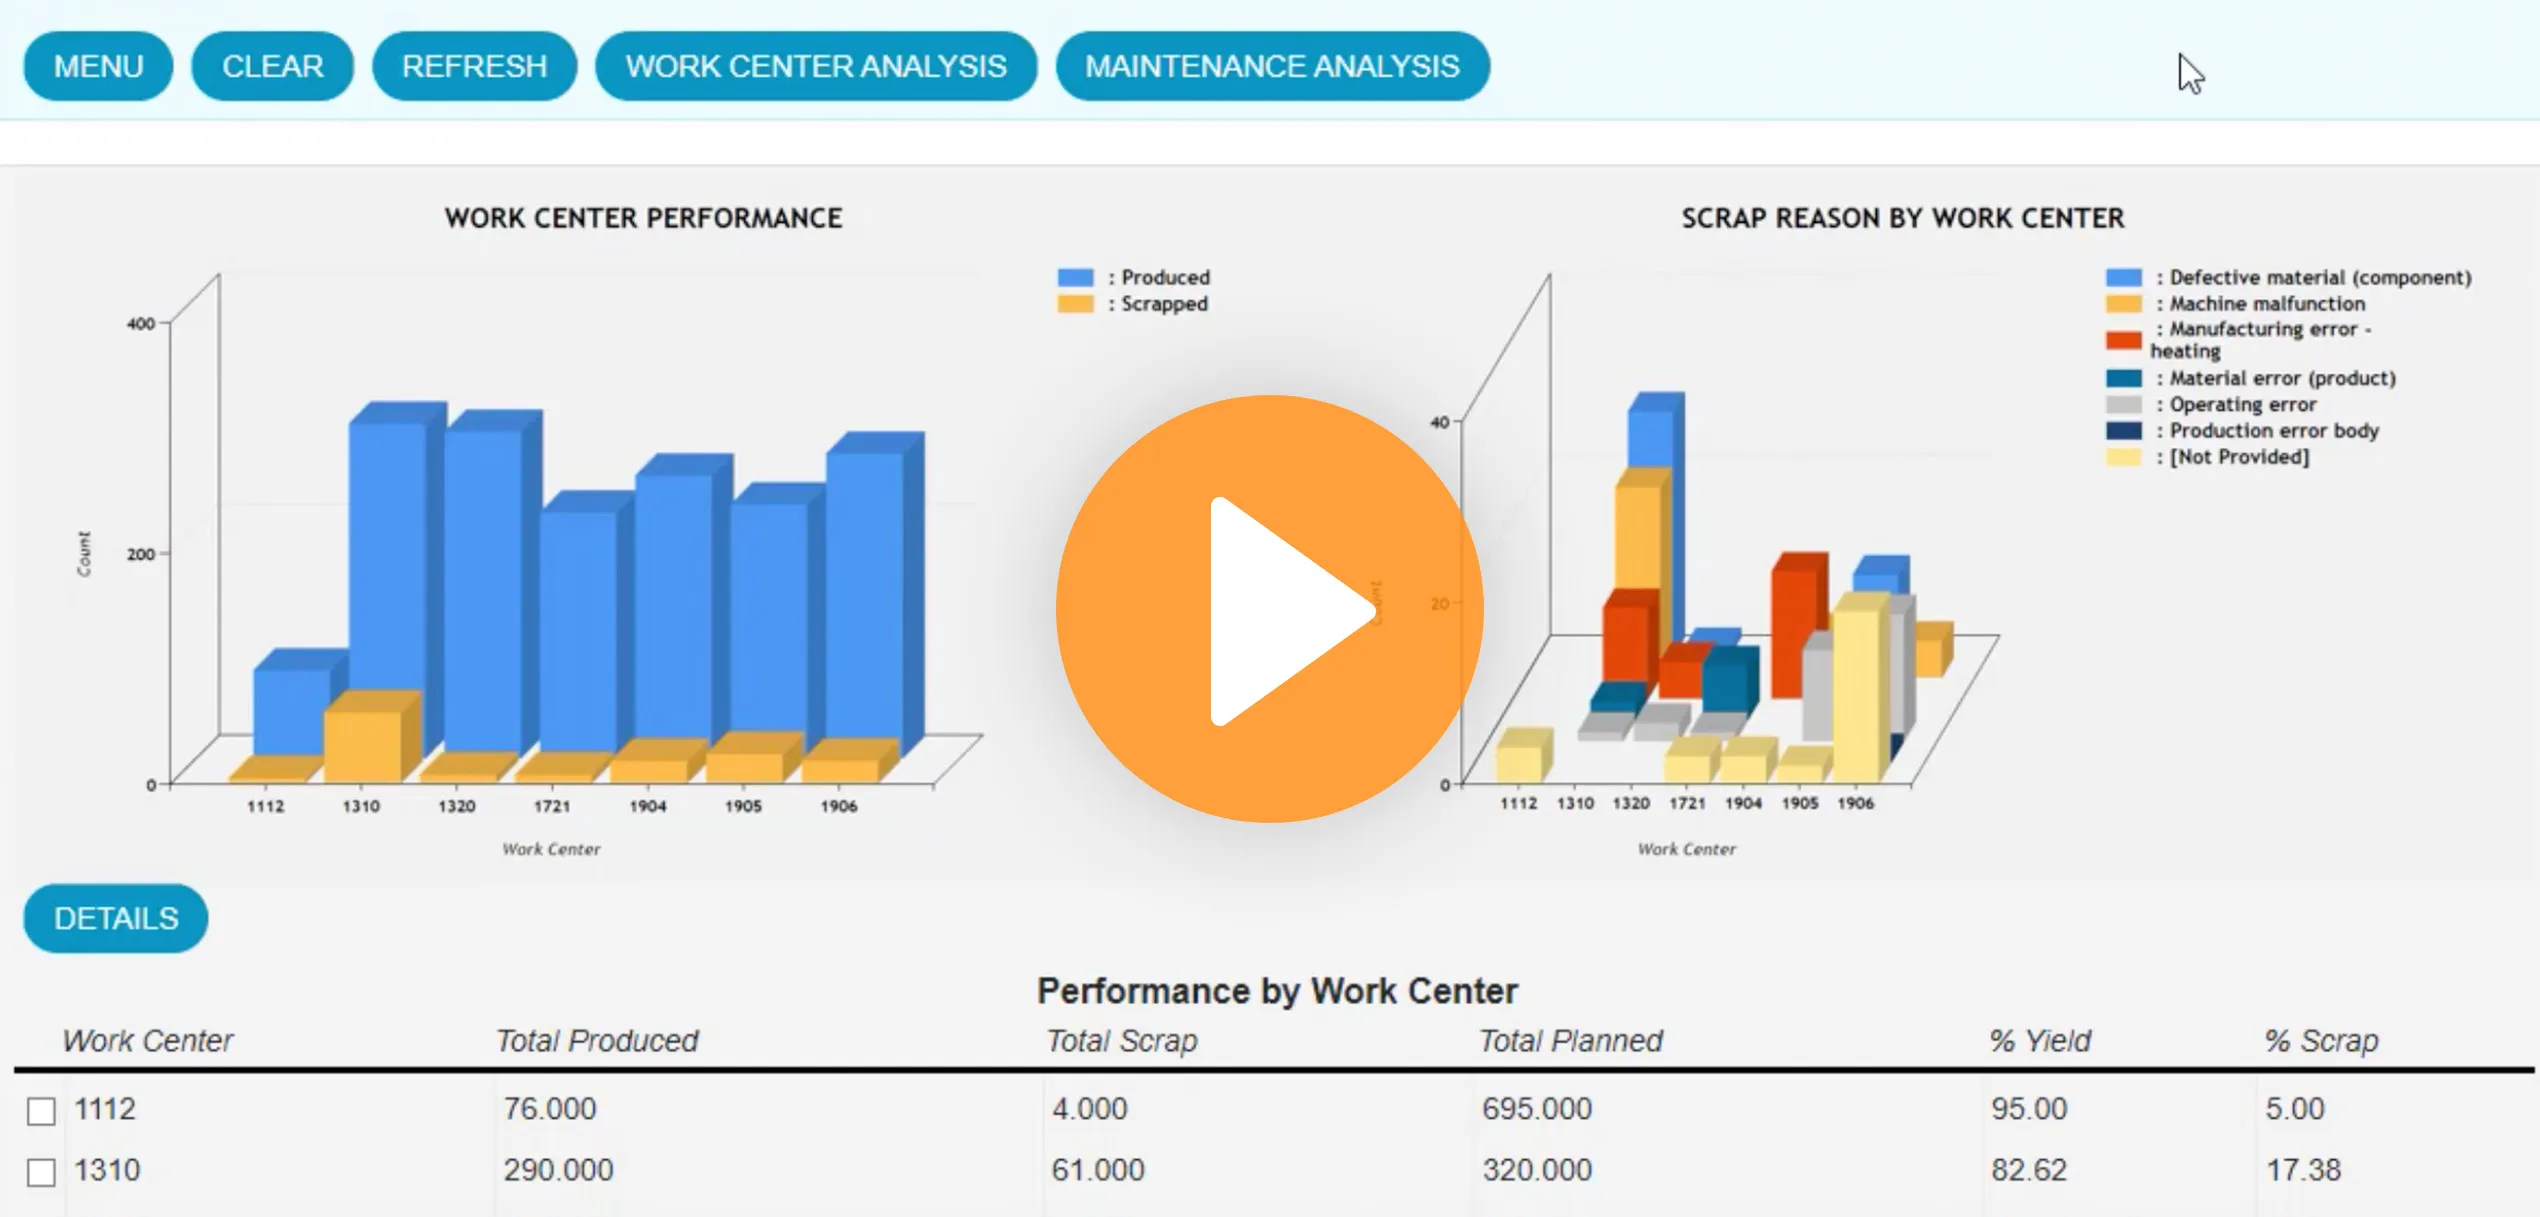Click Operating error legend swatch
This screenshot has height=1217, width=2540.
point(2123,404)
